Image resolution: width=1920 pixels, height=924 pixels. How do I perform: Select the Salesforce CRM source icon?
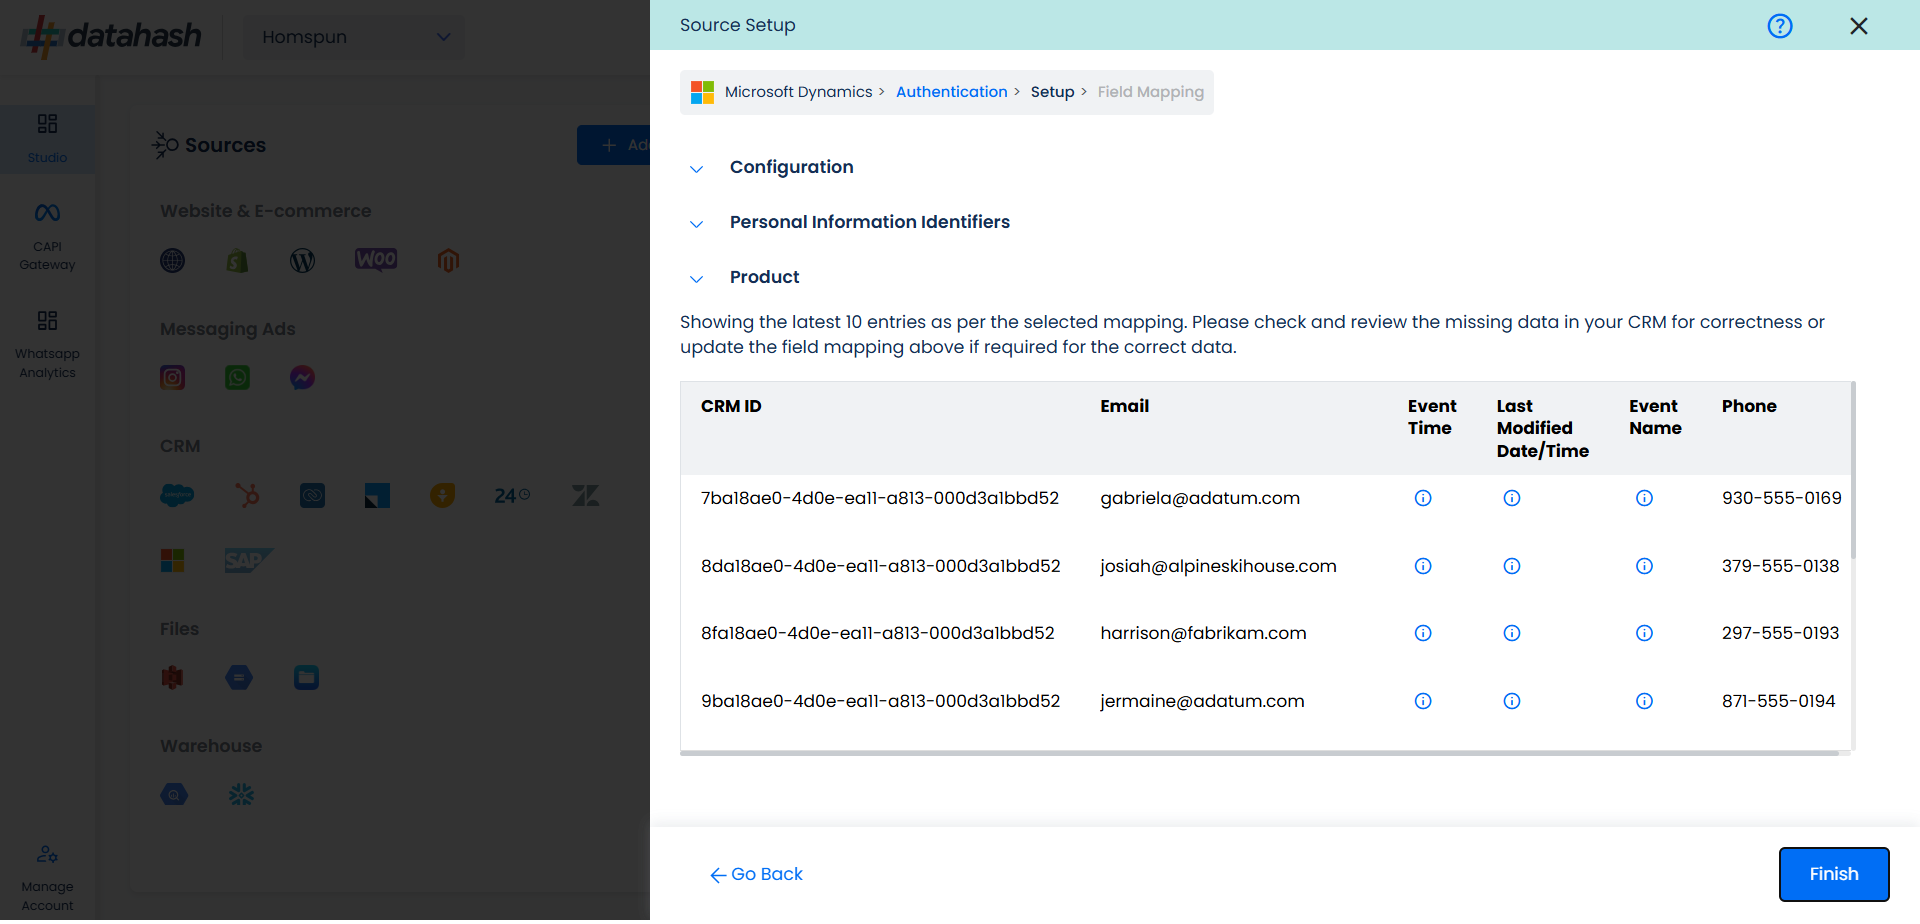(x=177, y=495)
